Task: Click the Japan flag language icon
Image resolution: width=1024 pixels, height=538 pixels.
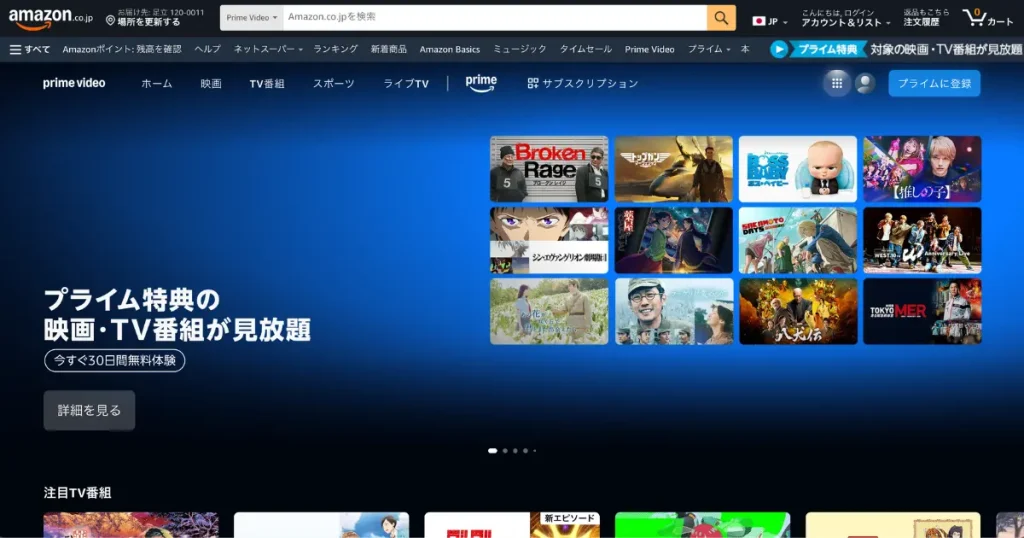Action: [x=758, y=21]
